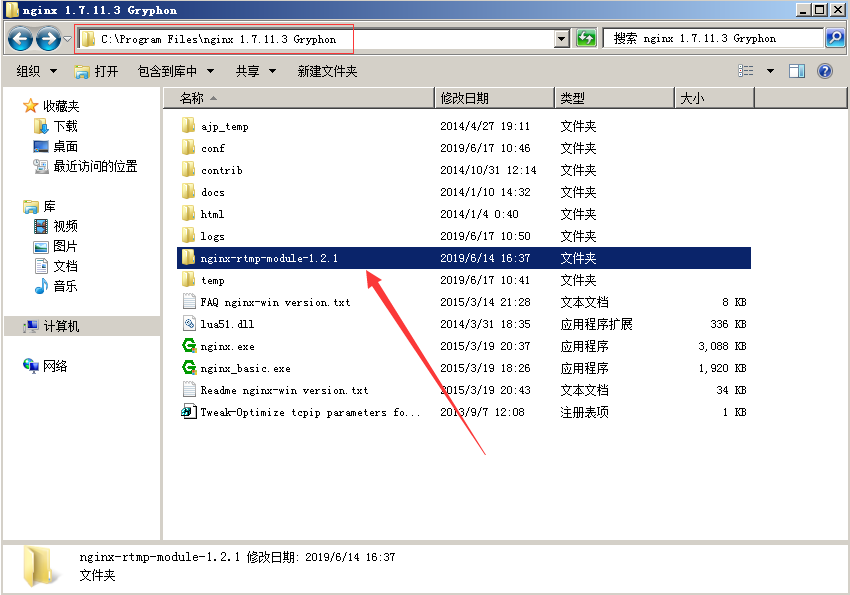Select the ajp_temp folder icon
The height and width of the screenshot is (595, 850).
tap(188, 126)
